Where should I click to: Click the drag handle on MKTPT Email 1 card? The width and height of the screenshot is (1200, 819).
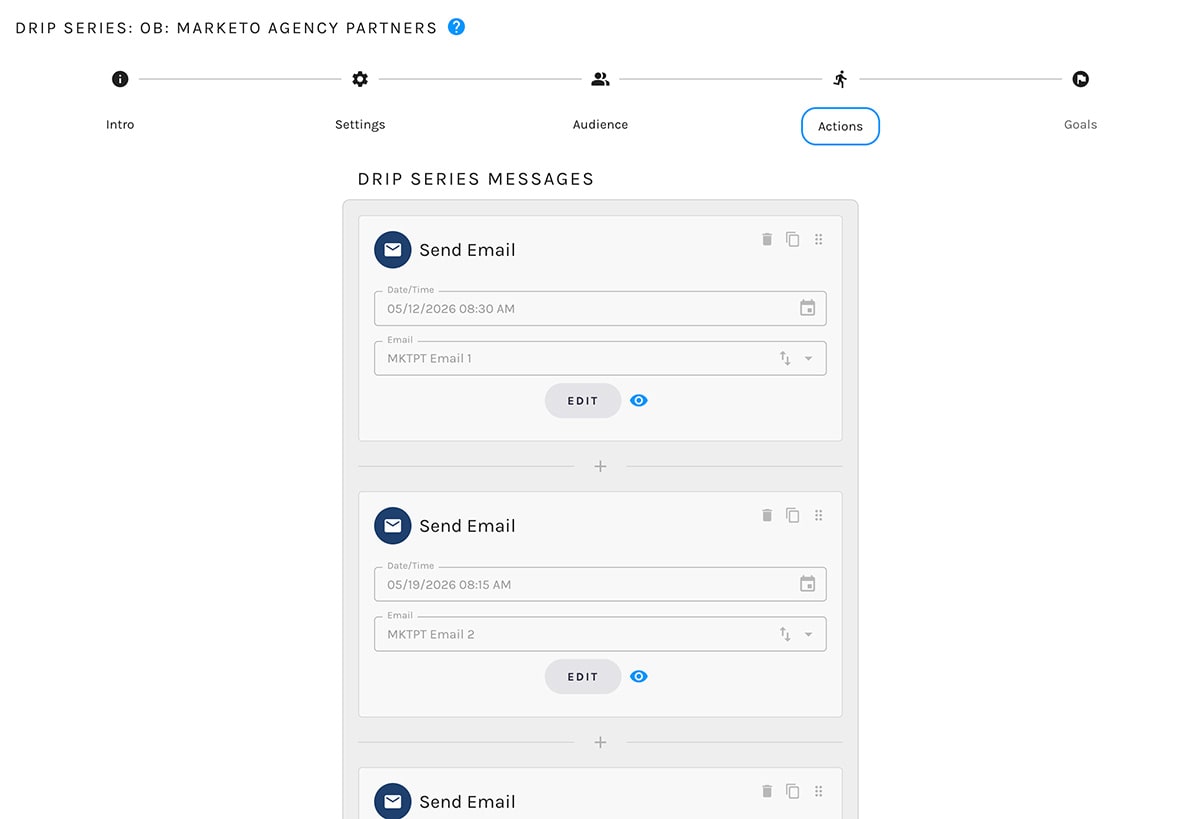(x=818, y=239)
